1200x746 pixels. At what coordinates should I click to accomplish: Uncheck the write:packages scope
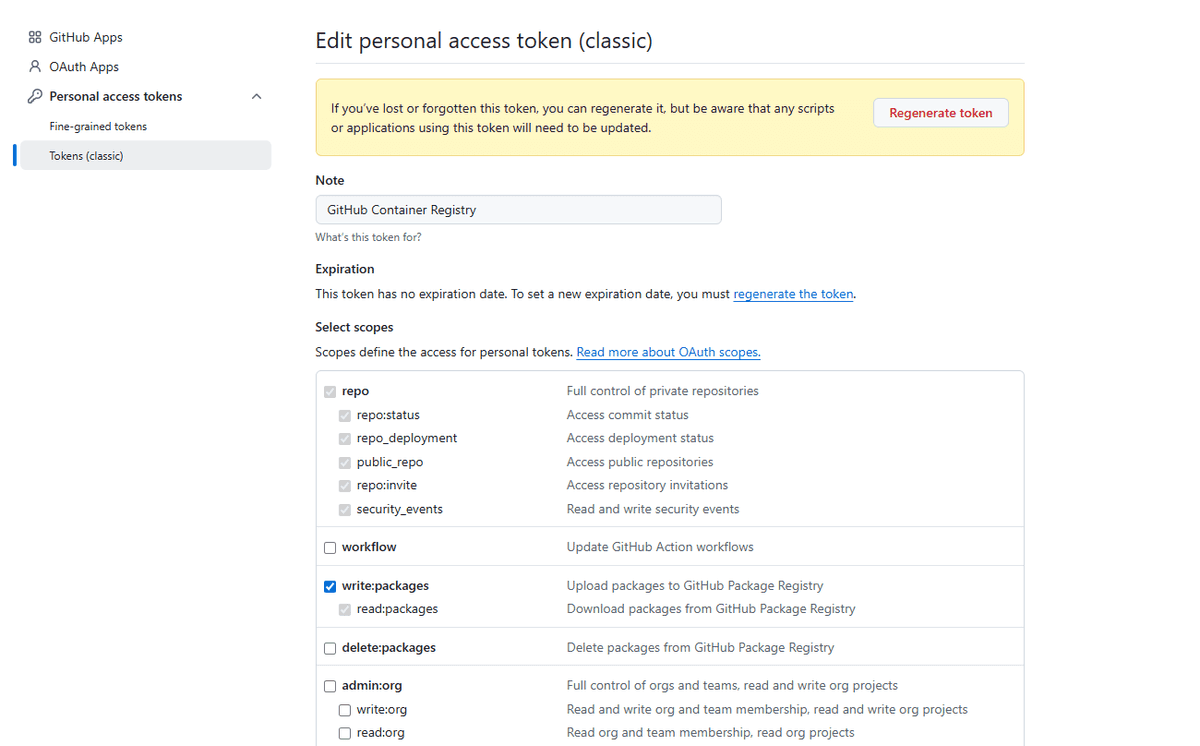(330, 586)
